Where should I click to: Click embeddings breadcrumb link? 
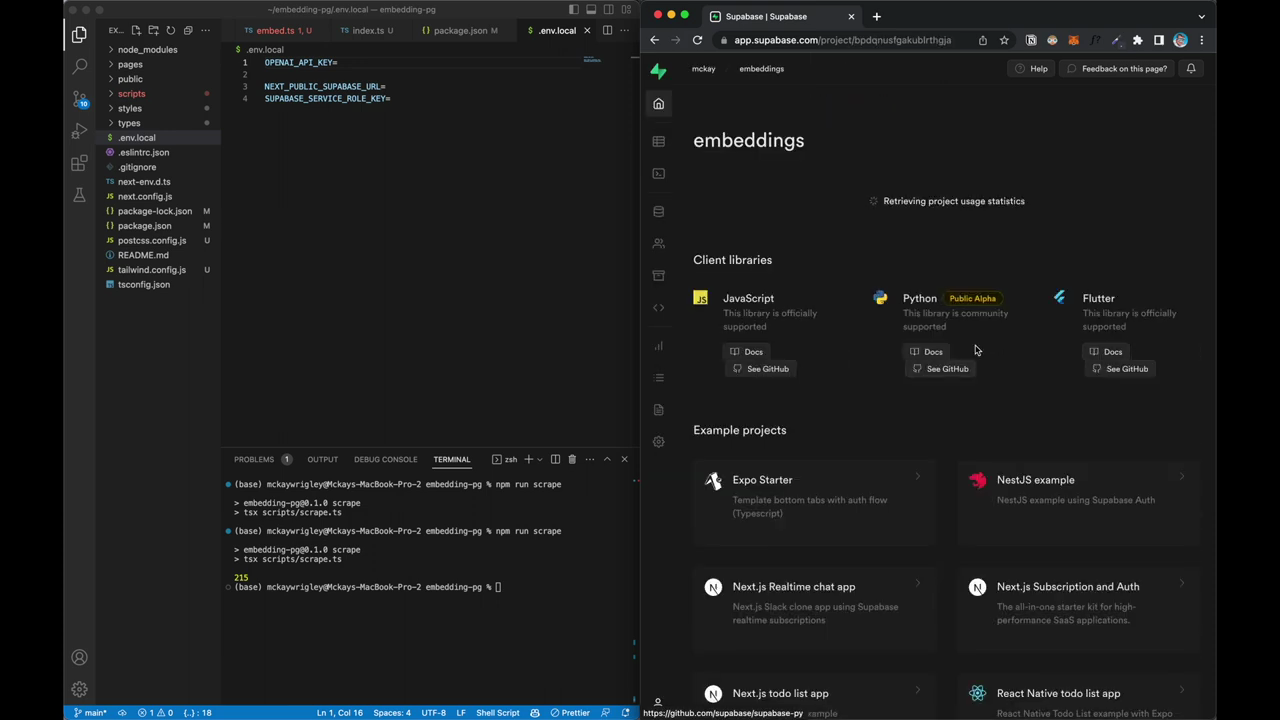tap(761, 69)
